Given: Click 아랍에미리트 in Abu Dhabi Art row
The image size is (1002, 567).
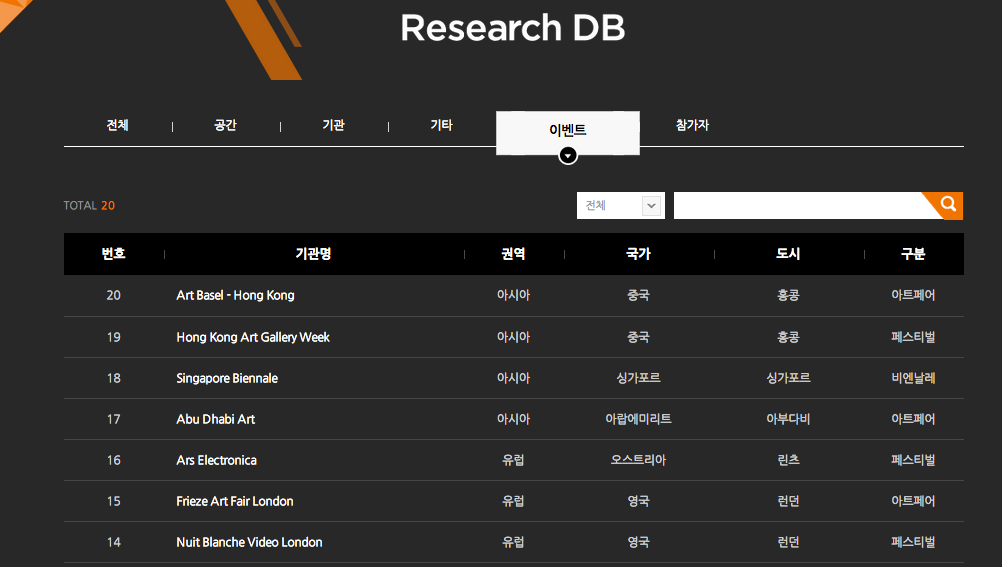Looking at the screenshot, I should point(638,419).
